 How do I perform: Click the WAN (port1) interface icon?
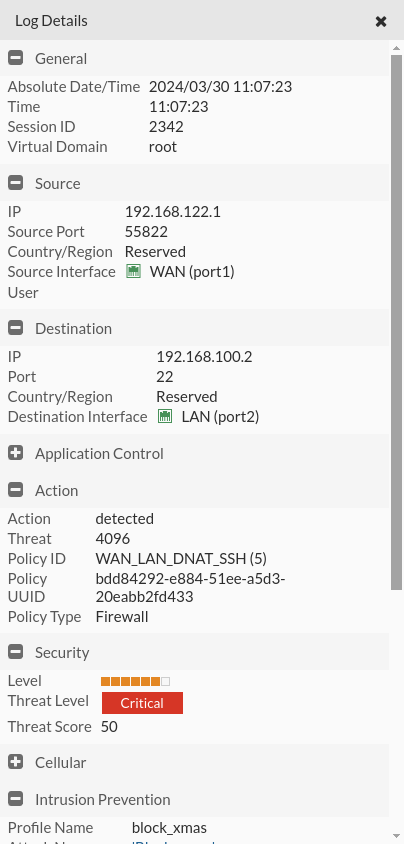pyautogui.click(x=133, y=271)
